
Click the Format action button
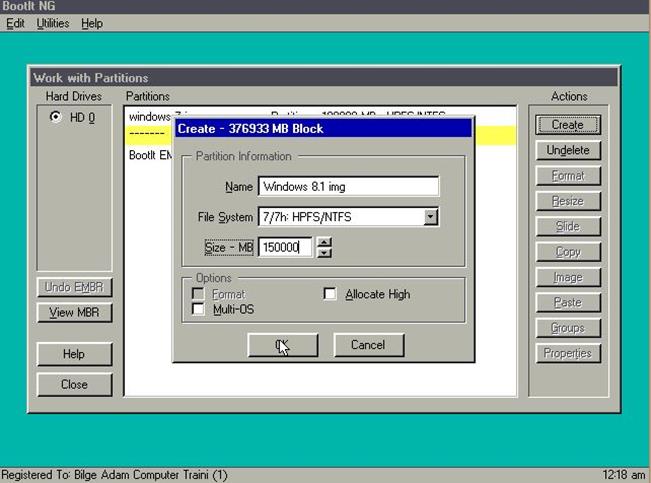tap(568, 176)
